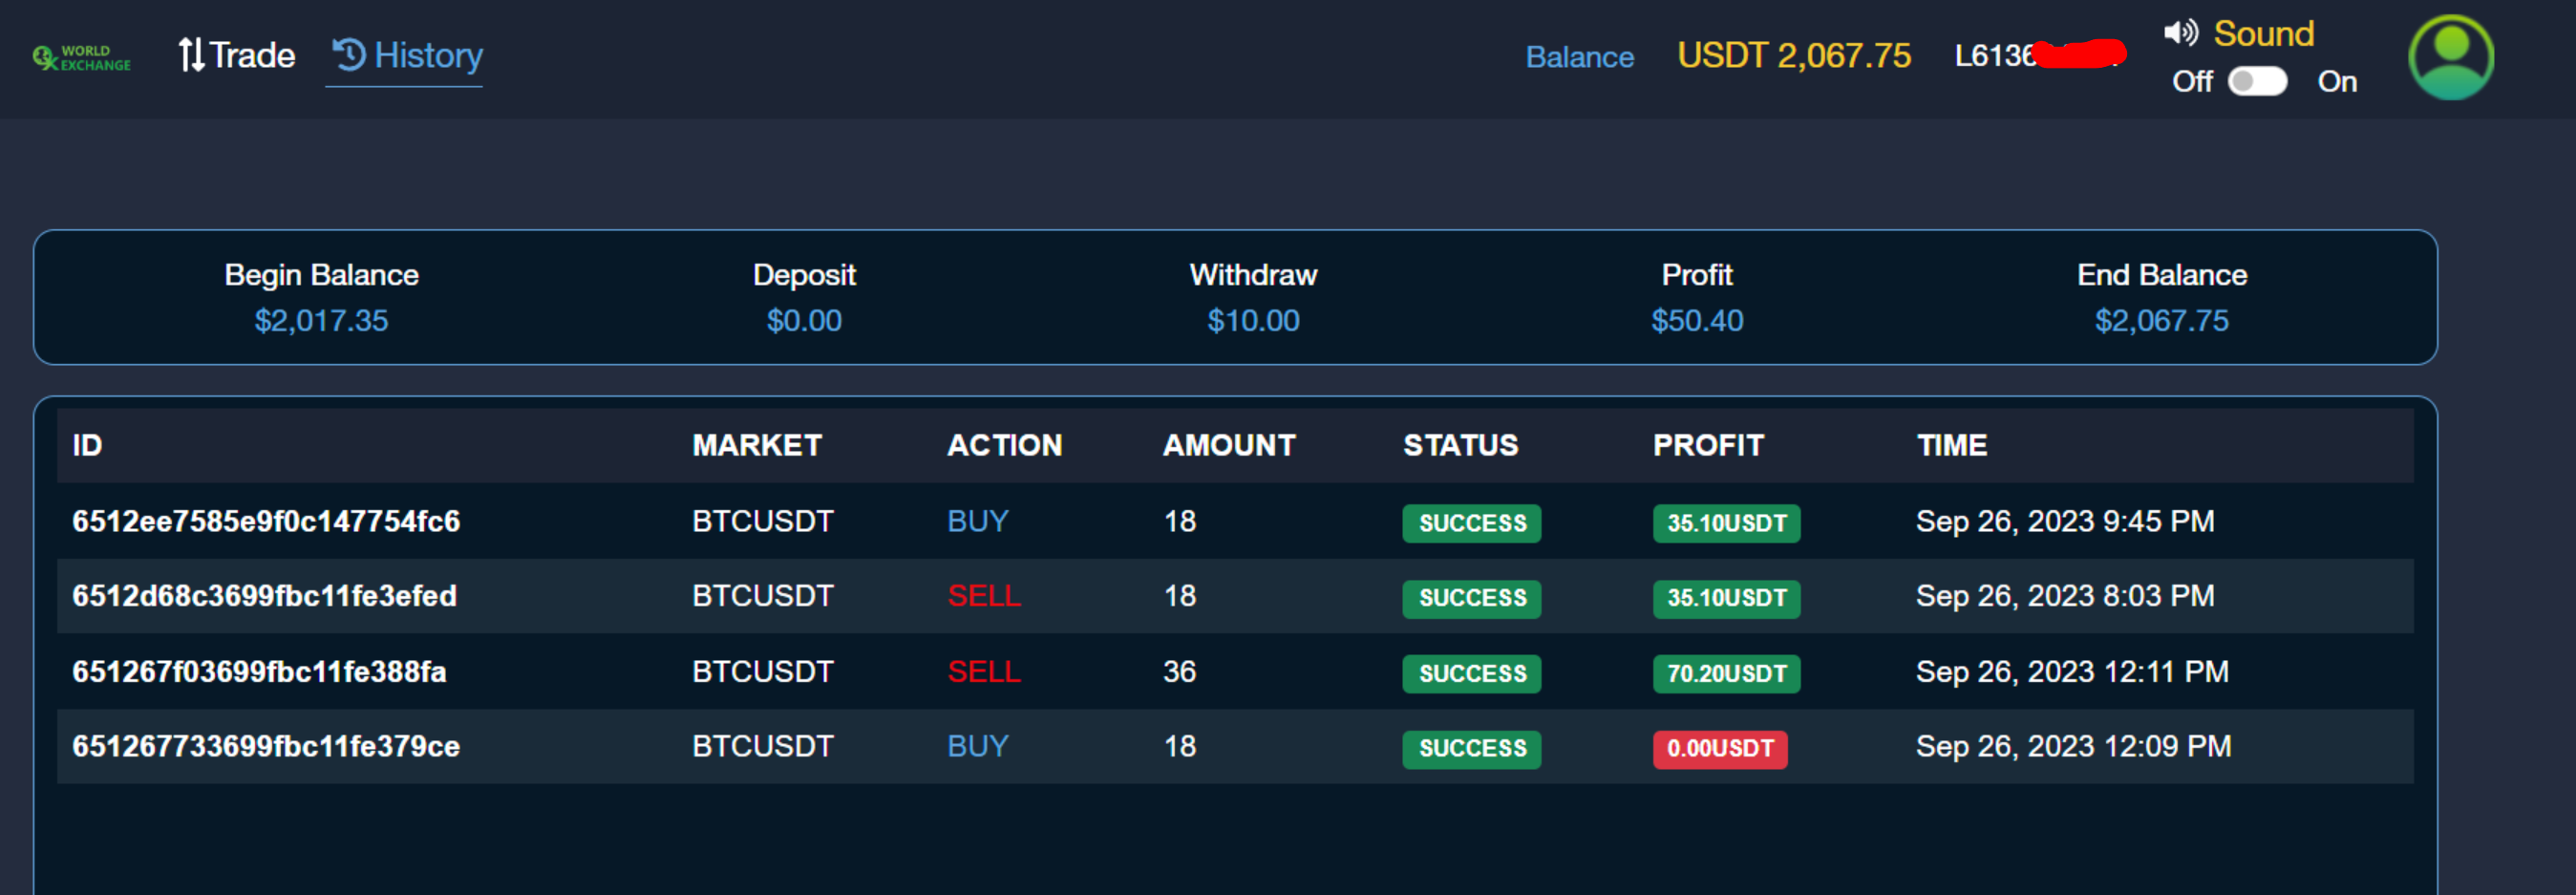Click the red 0.00USDT profit badge
This screenshot has width=2576, height=895.
pyautogui.click(x=1719, y=748)
